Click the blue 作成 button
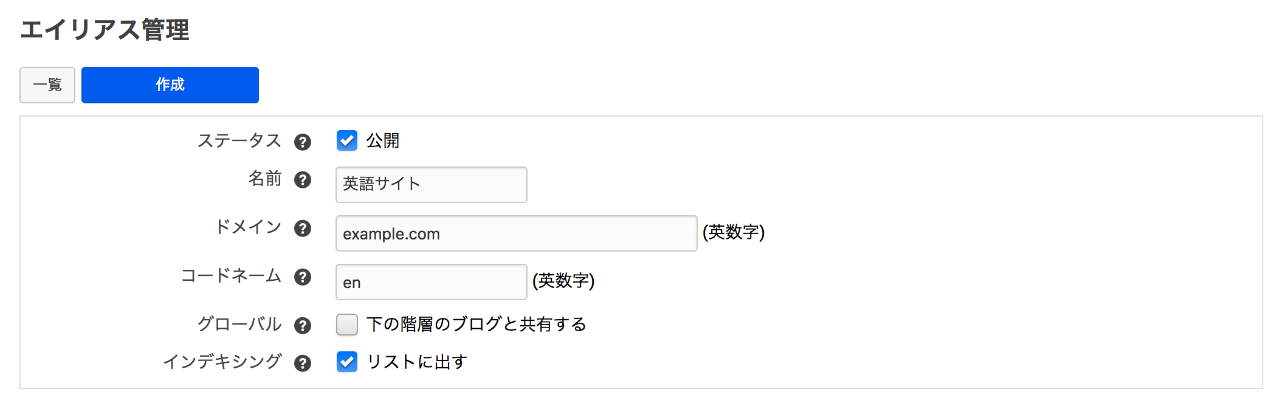 (x=170, y=85)
